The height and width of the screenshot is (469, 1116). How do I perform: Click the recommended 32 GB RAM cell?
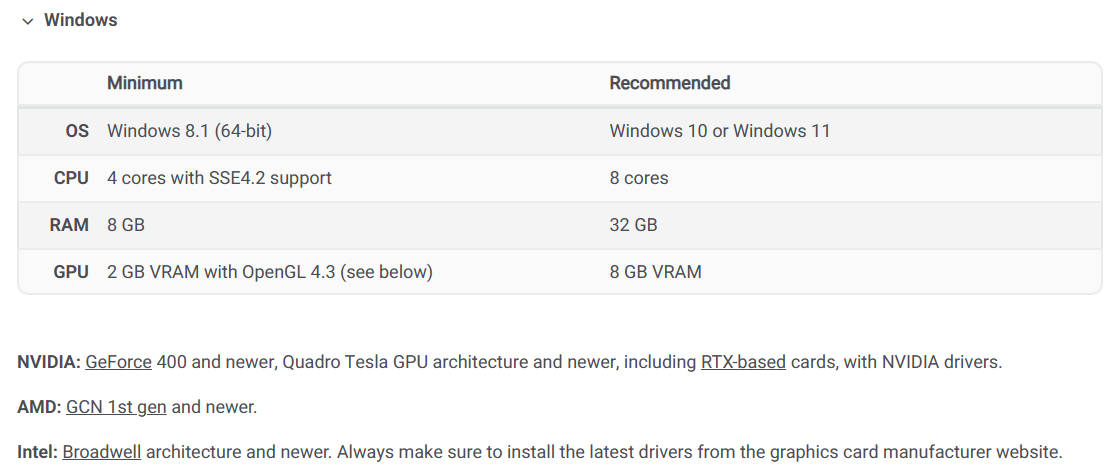(633, 225)
